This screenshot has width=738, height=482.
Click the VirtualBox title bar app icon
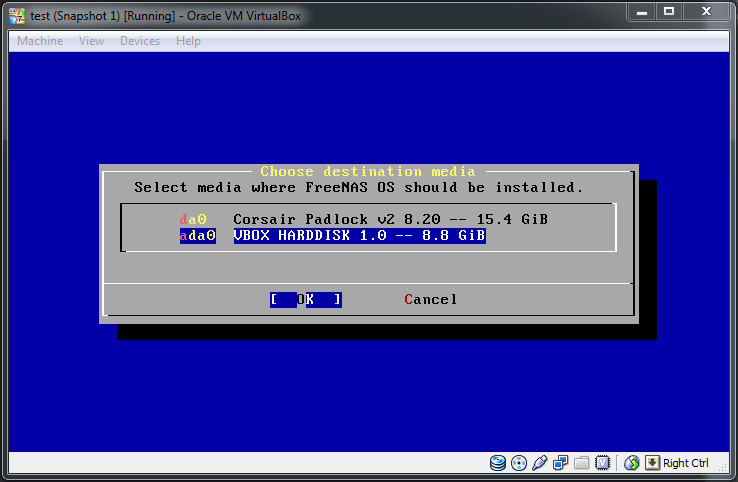tap(16, 12)
